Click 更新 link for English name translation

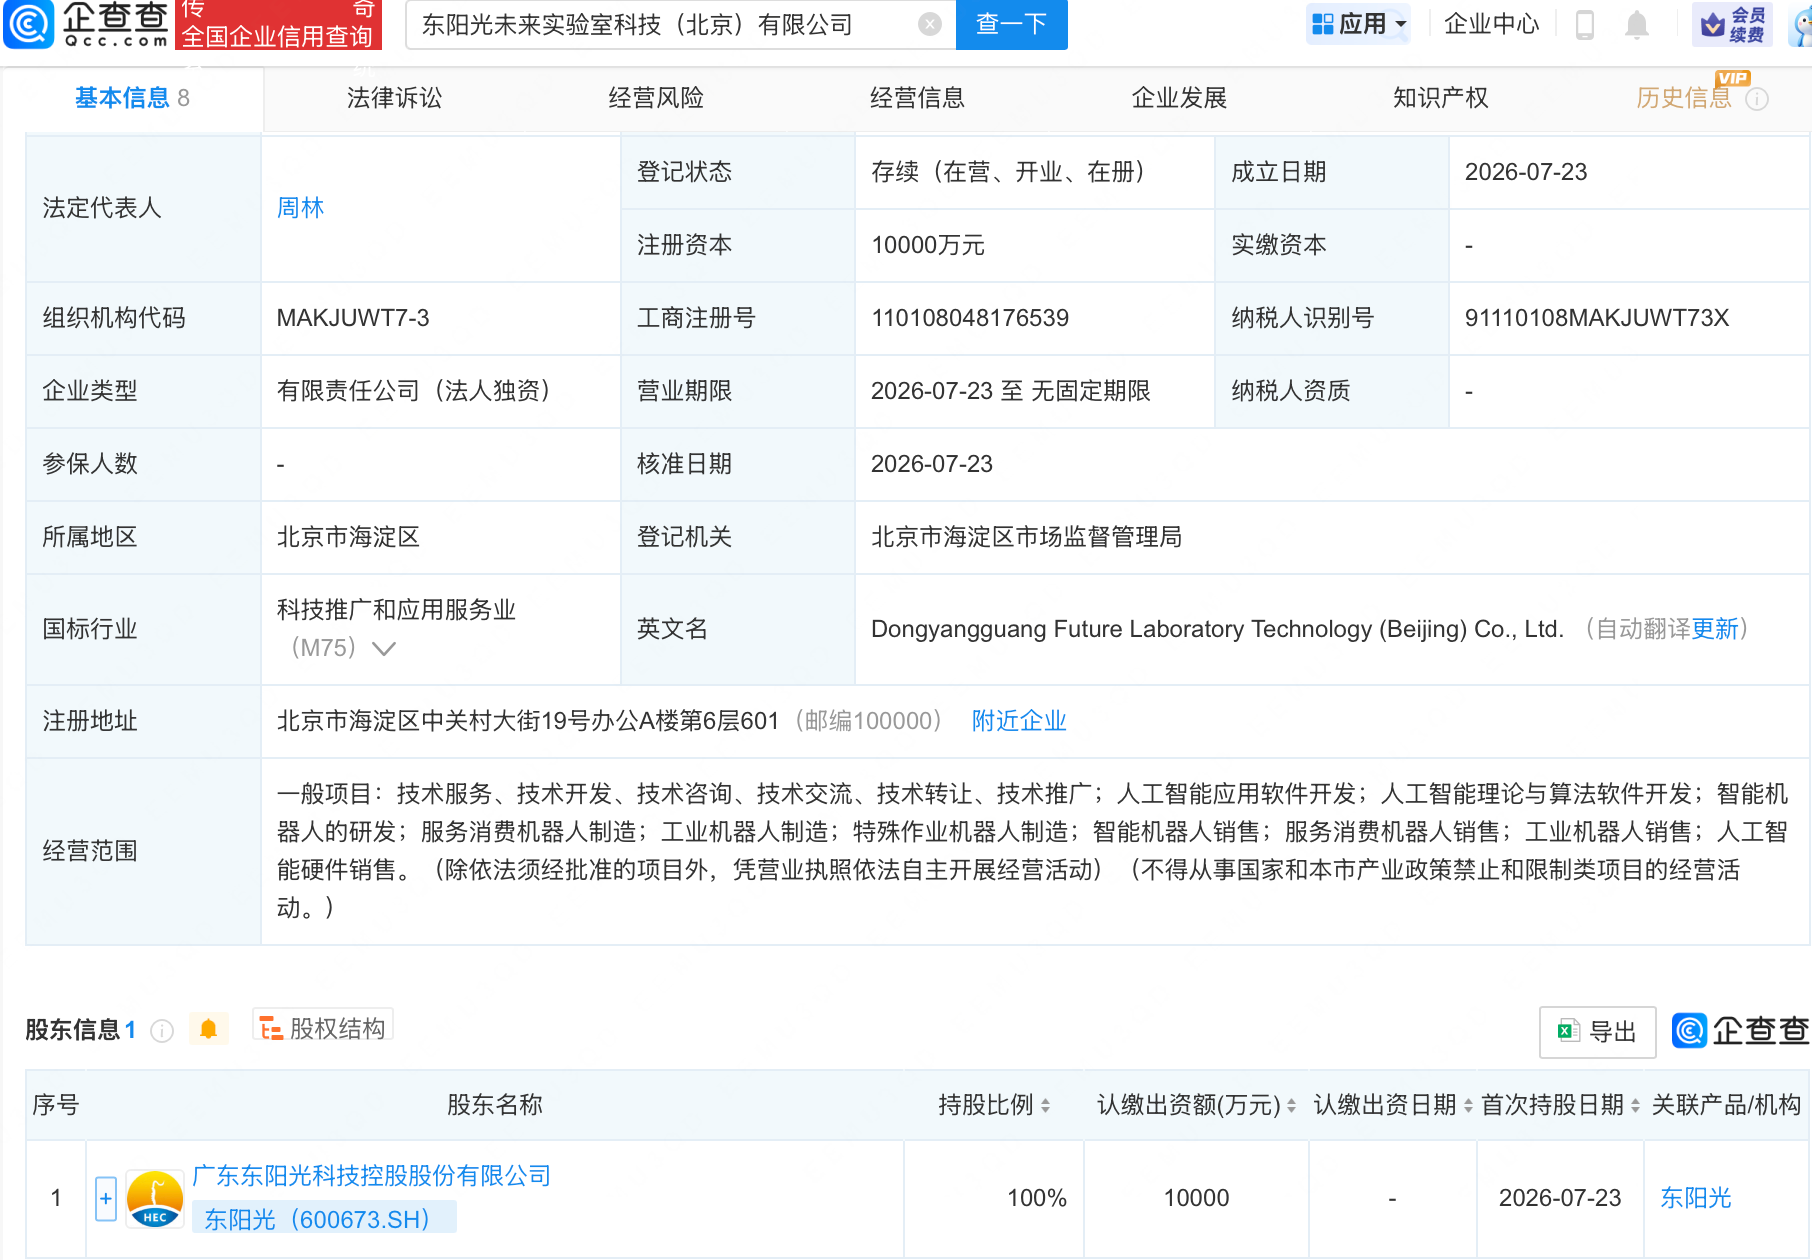1715,629
